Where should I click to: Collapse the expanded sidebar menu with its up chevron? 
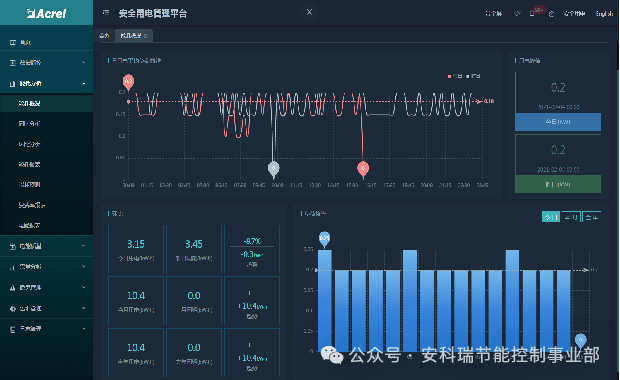tap(83, 83)
